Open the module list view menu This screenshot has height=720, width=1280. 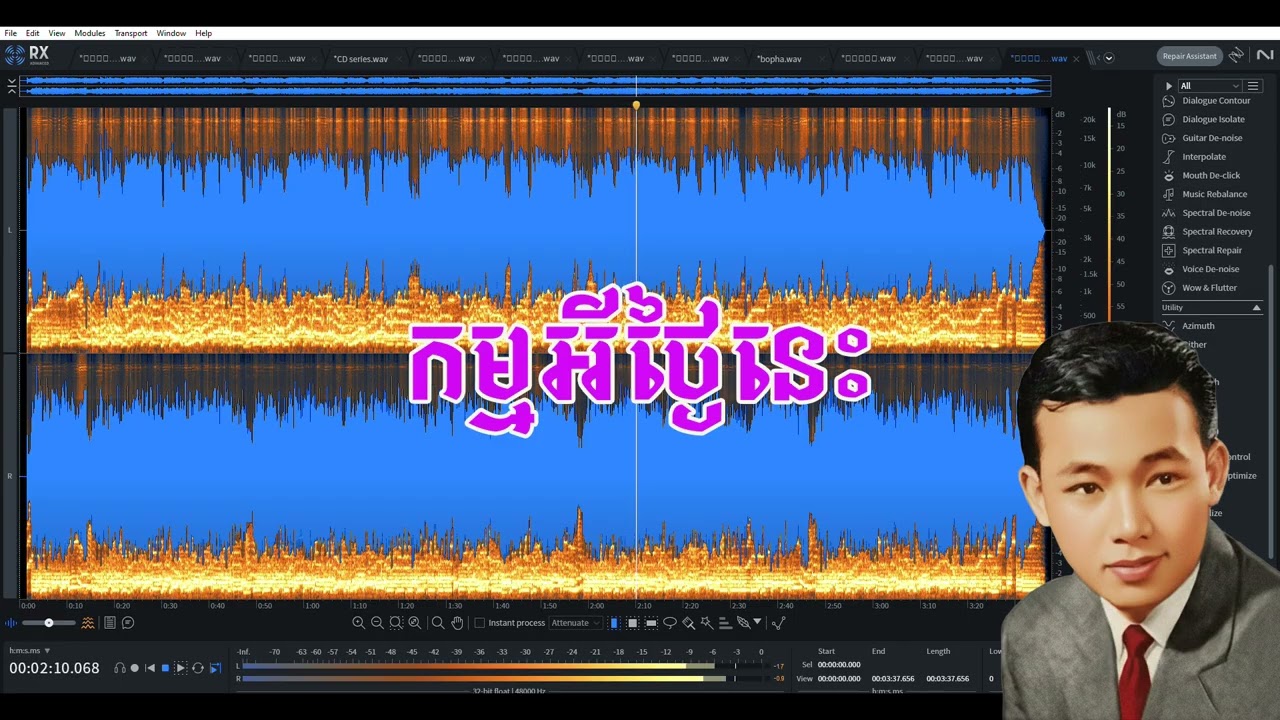(1253, 86)
